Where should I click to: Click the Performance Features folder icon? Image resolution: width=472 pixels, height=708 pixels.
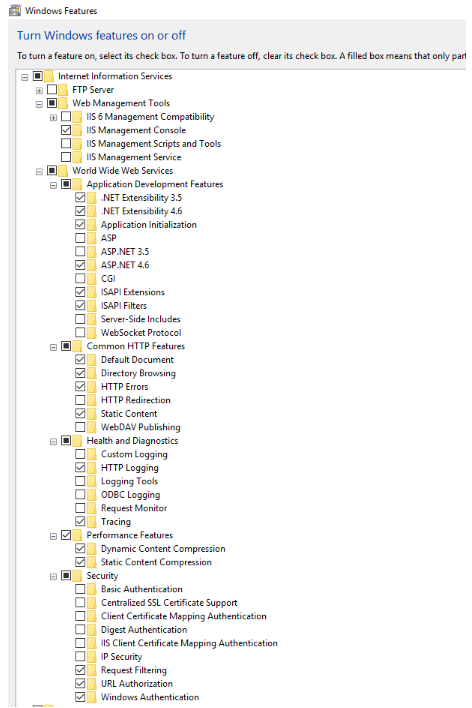click(78, 535)
